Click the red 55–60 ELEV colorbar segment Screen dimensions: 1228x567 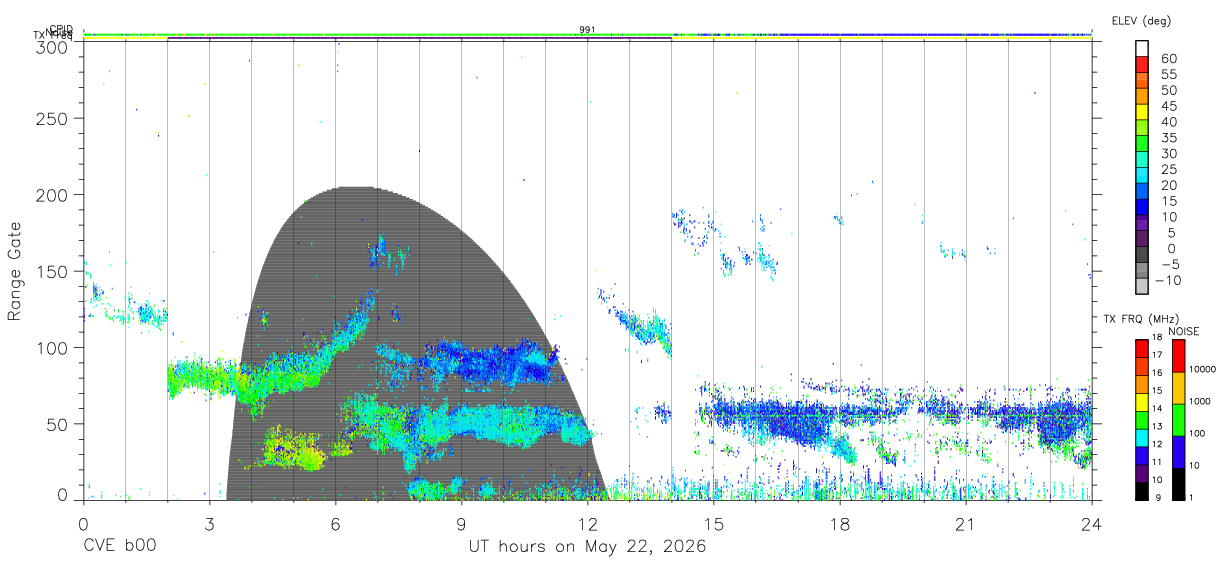pos(1142,67)
